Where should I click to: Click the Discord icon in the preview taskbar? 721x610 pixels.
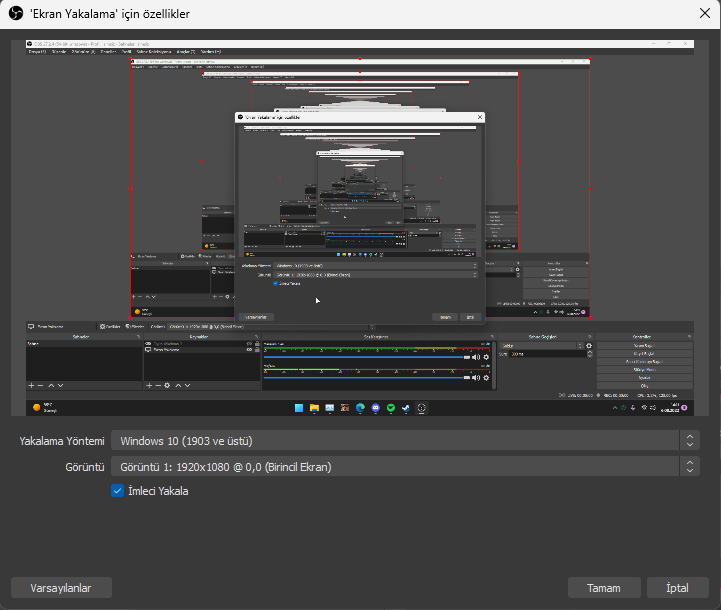point(376,408)
